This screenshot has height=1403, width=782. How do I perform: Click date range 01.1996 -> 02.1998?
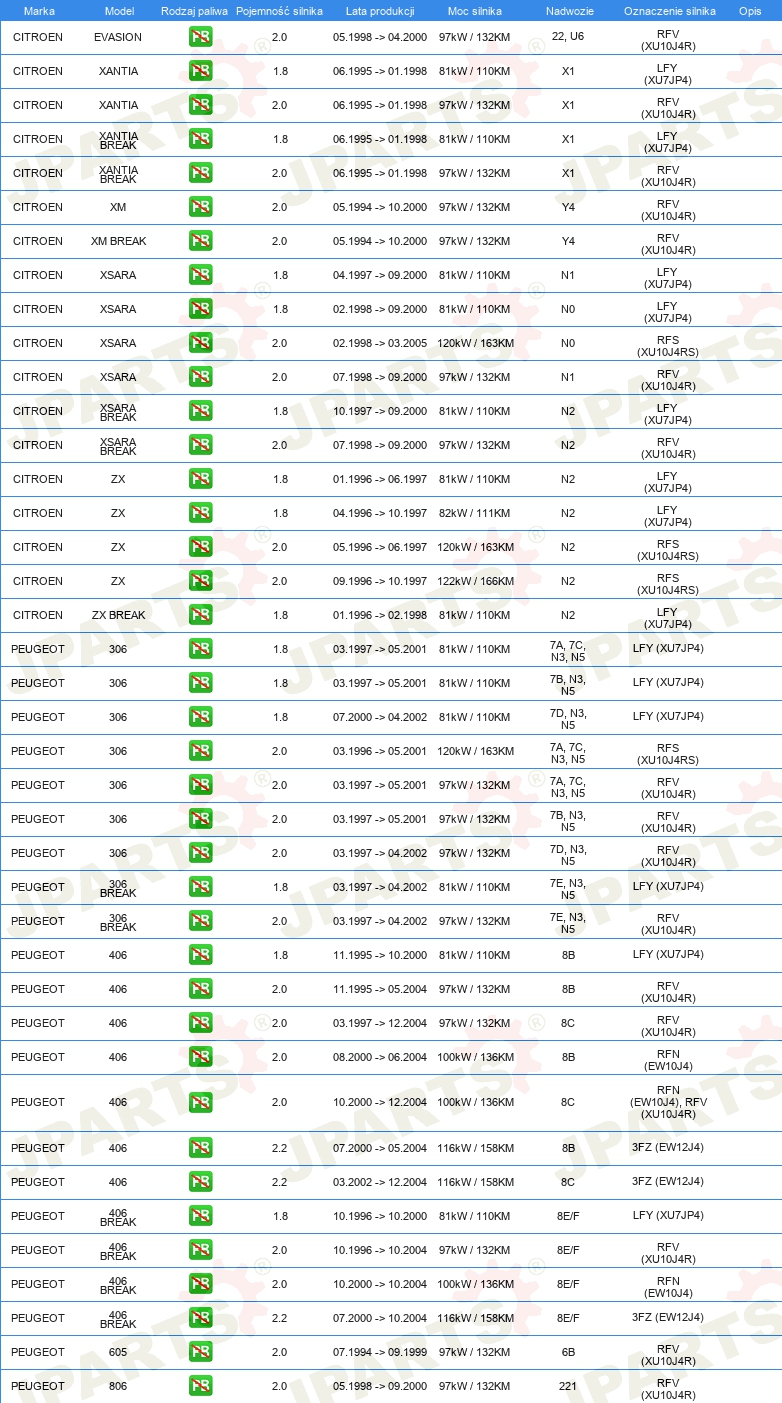click(380, 615)
